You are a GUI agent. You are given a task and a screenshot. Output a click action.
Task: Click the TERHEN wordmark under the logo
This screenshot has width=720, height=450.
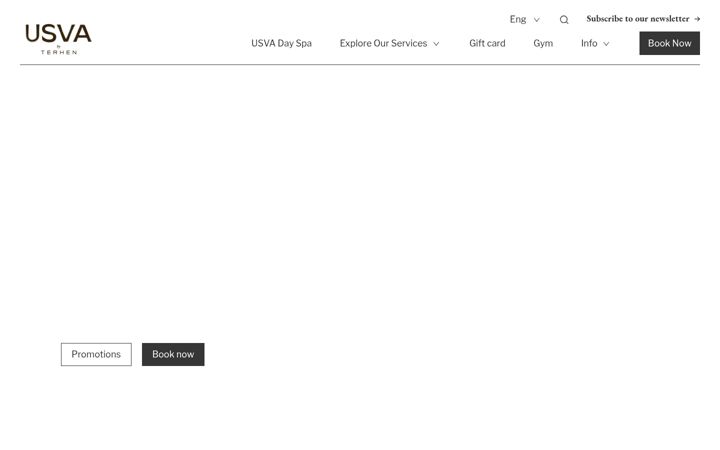point(59,52)
